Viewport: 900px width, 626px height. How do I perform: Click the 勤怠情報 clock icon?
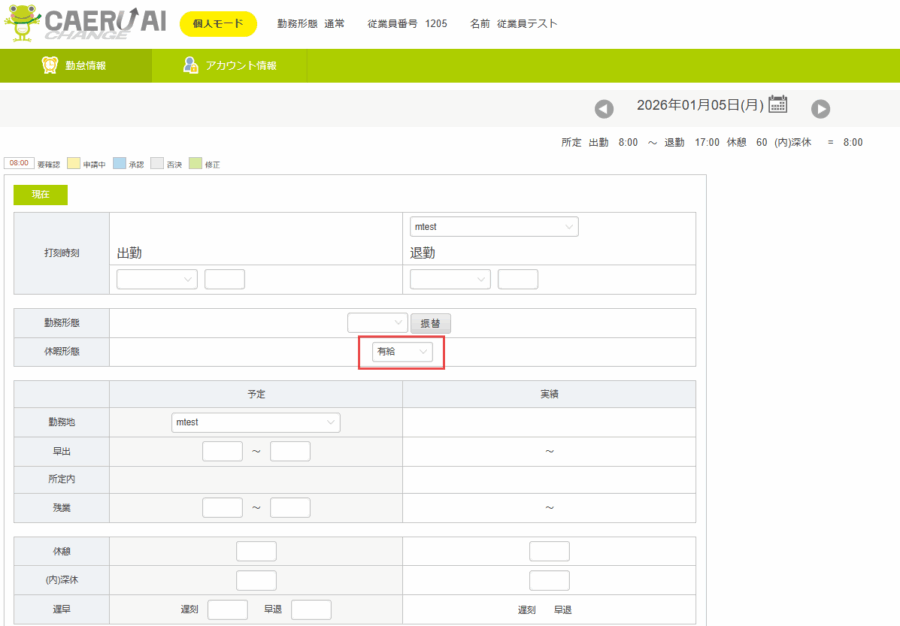49,65
